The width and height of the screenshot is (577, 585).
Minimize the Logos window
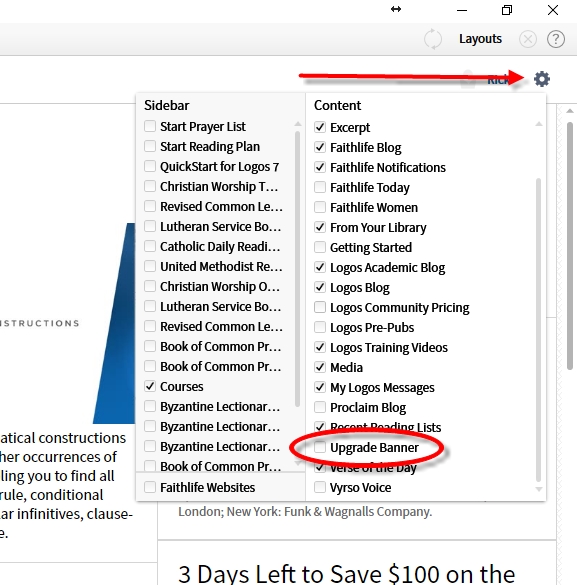click(x=462, y=10)
